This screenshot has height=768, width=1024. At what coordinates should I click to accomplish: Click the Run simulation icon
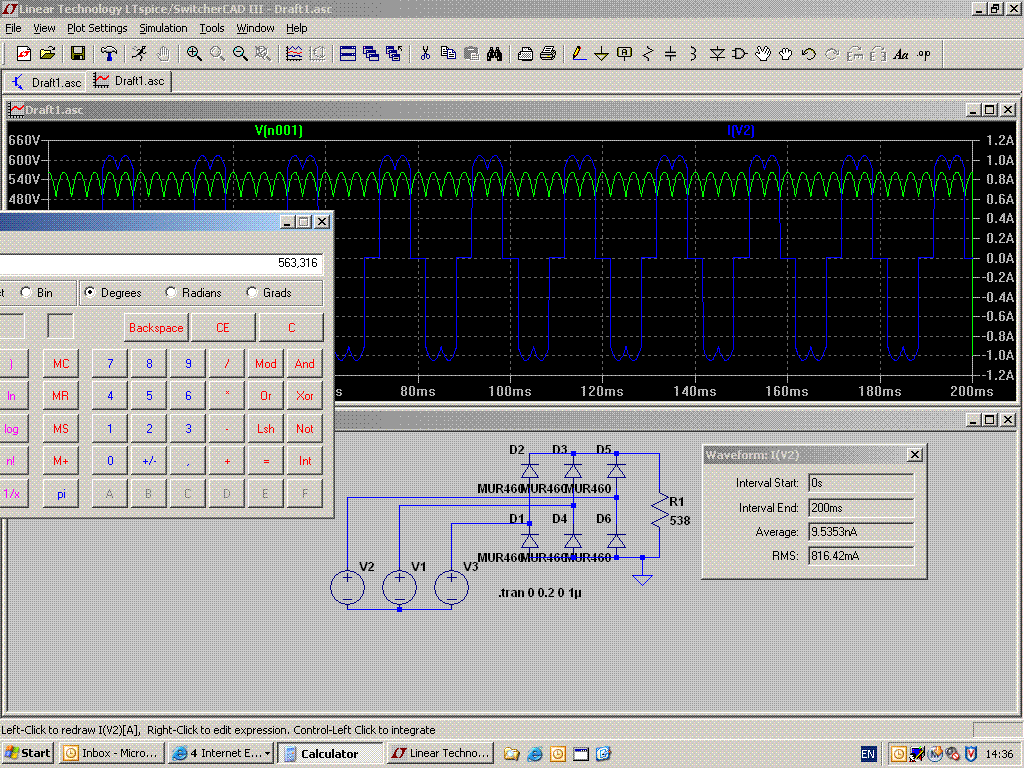(140, 54)
